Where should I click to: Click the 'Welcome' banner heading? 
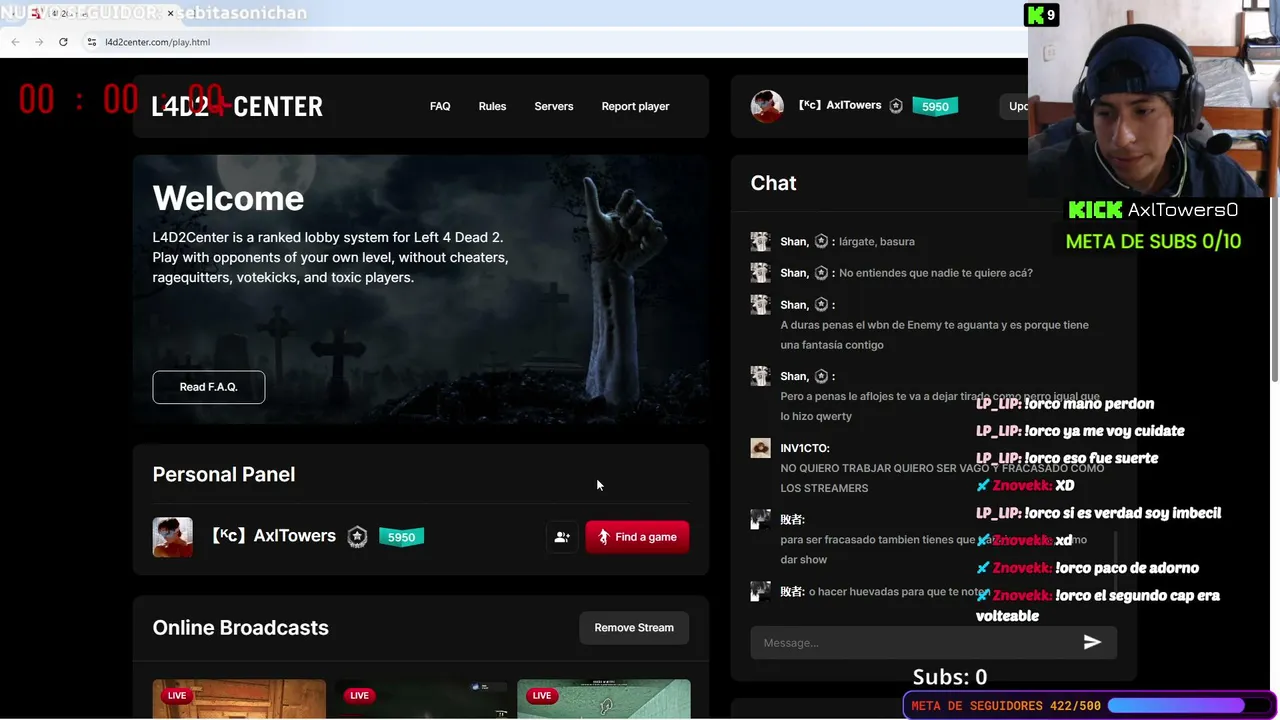[228, 198]
